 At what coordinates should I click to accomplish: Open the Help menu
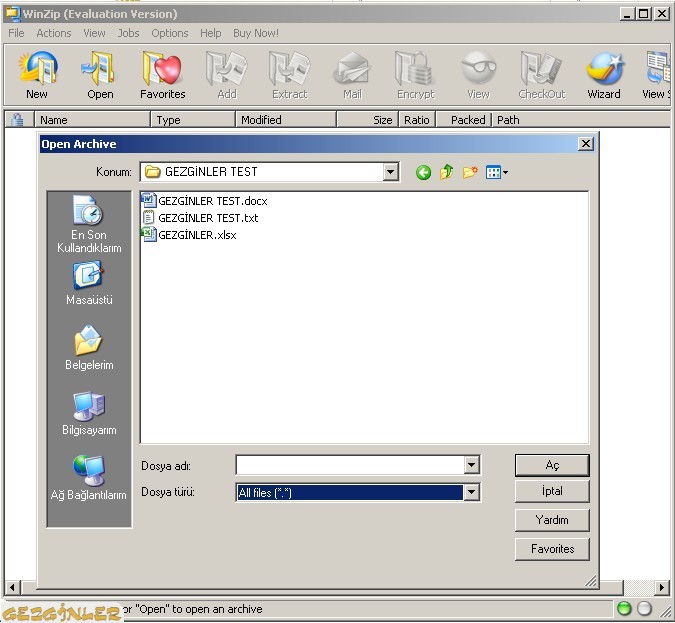(211, 33)
